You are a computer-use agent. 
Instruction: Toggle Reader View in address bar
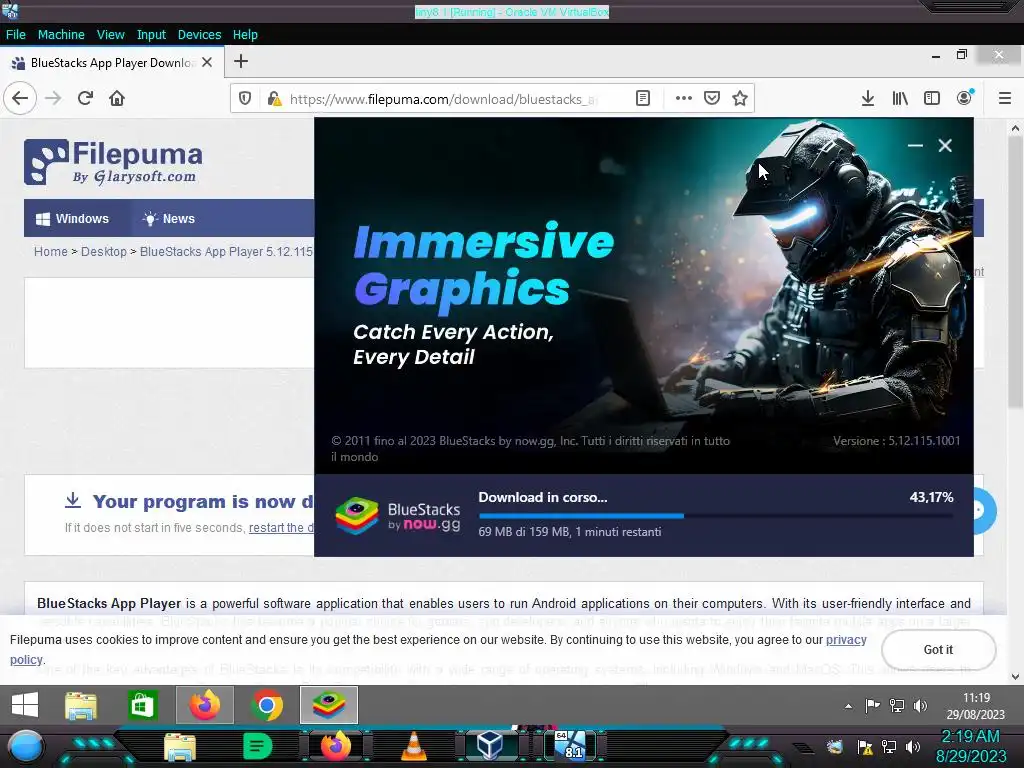[x=643, y=99]
